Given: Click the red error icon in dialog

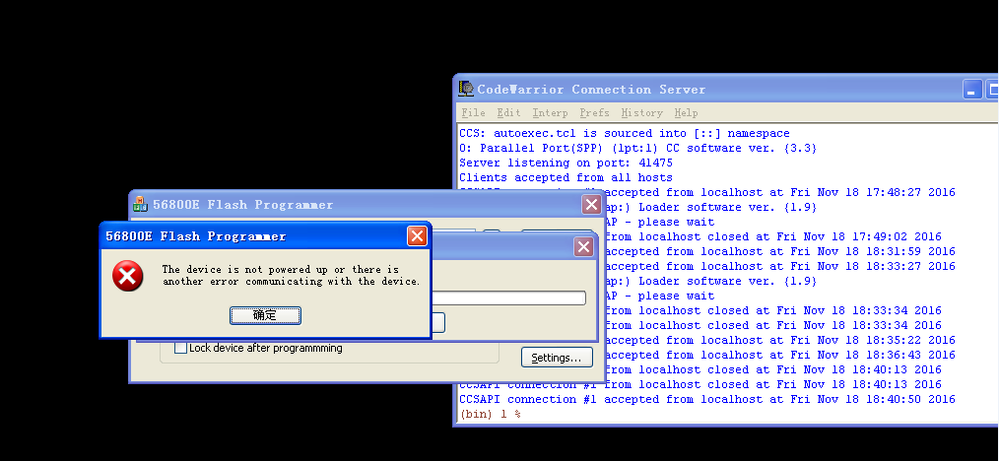Looking at the screenshot, I should coord(127,276).
